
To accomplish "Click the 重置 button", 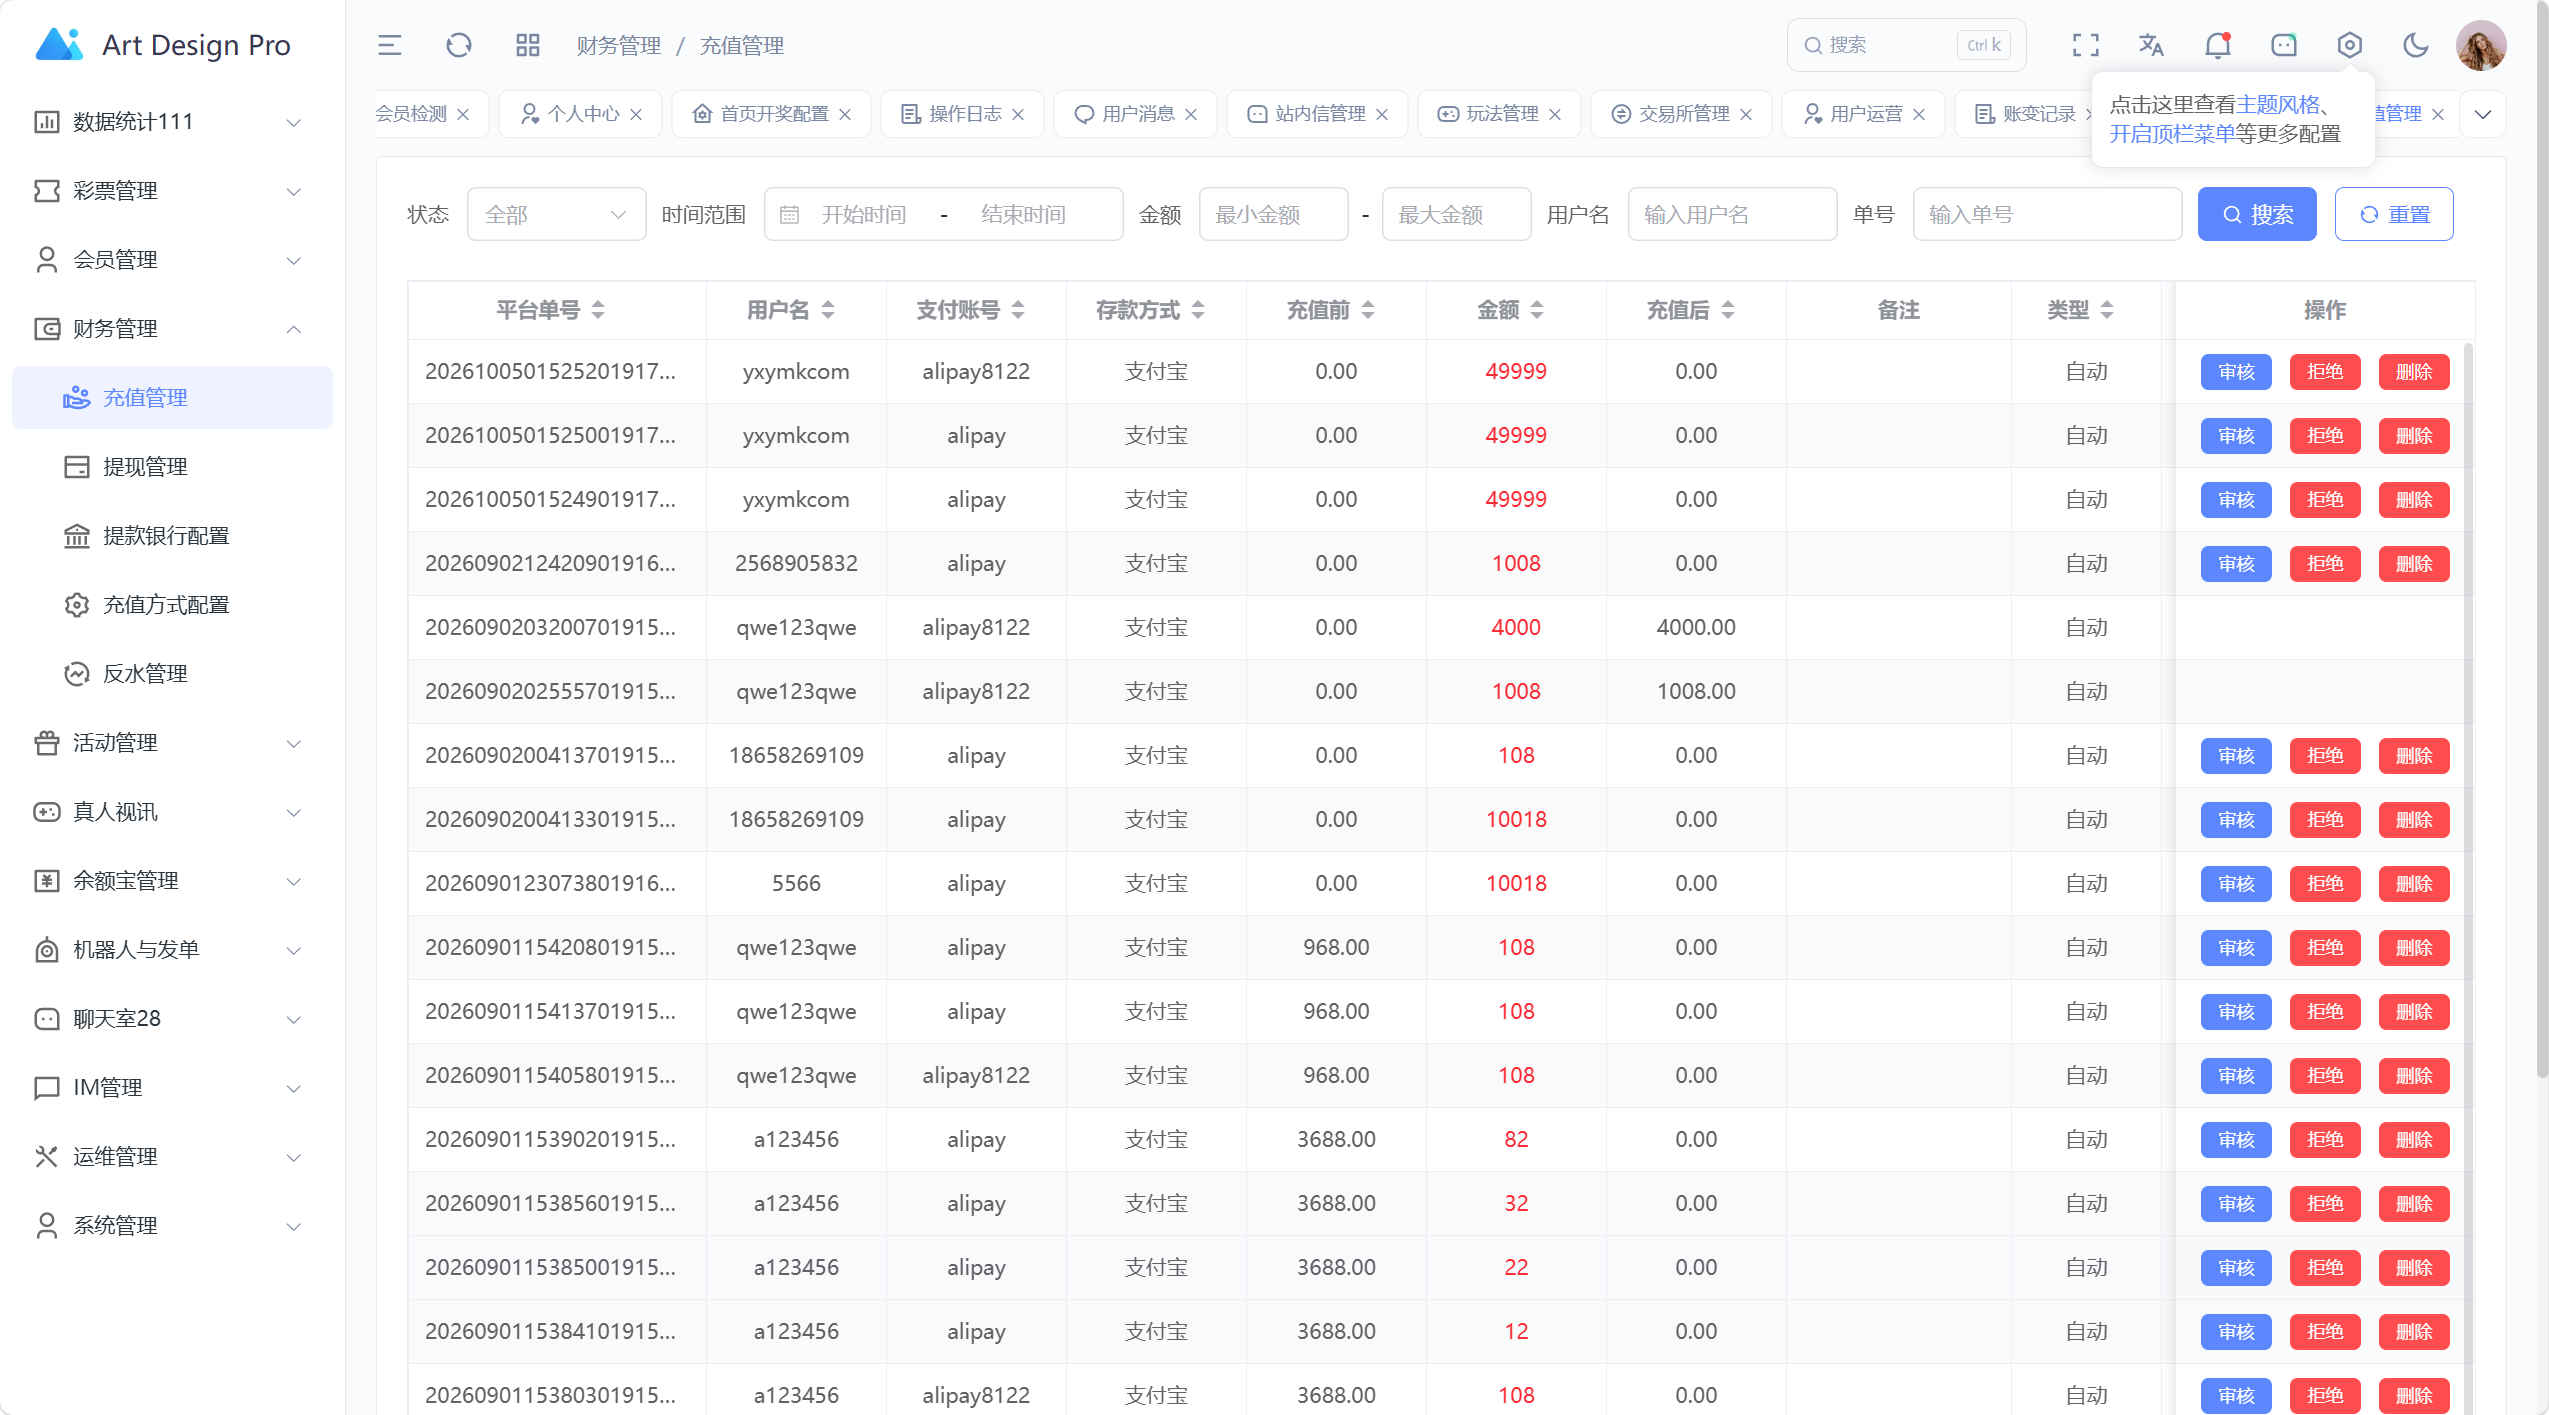I will pos(2394,214).
